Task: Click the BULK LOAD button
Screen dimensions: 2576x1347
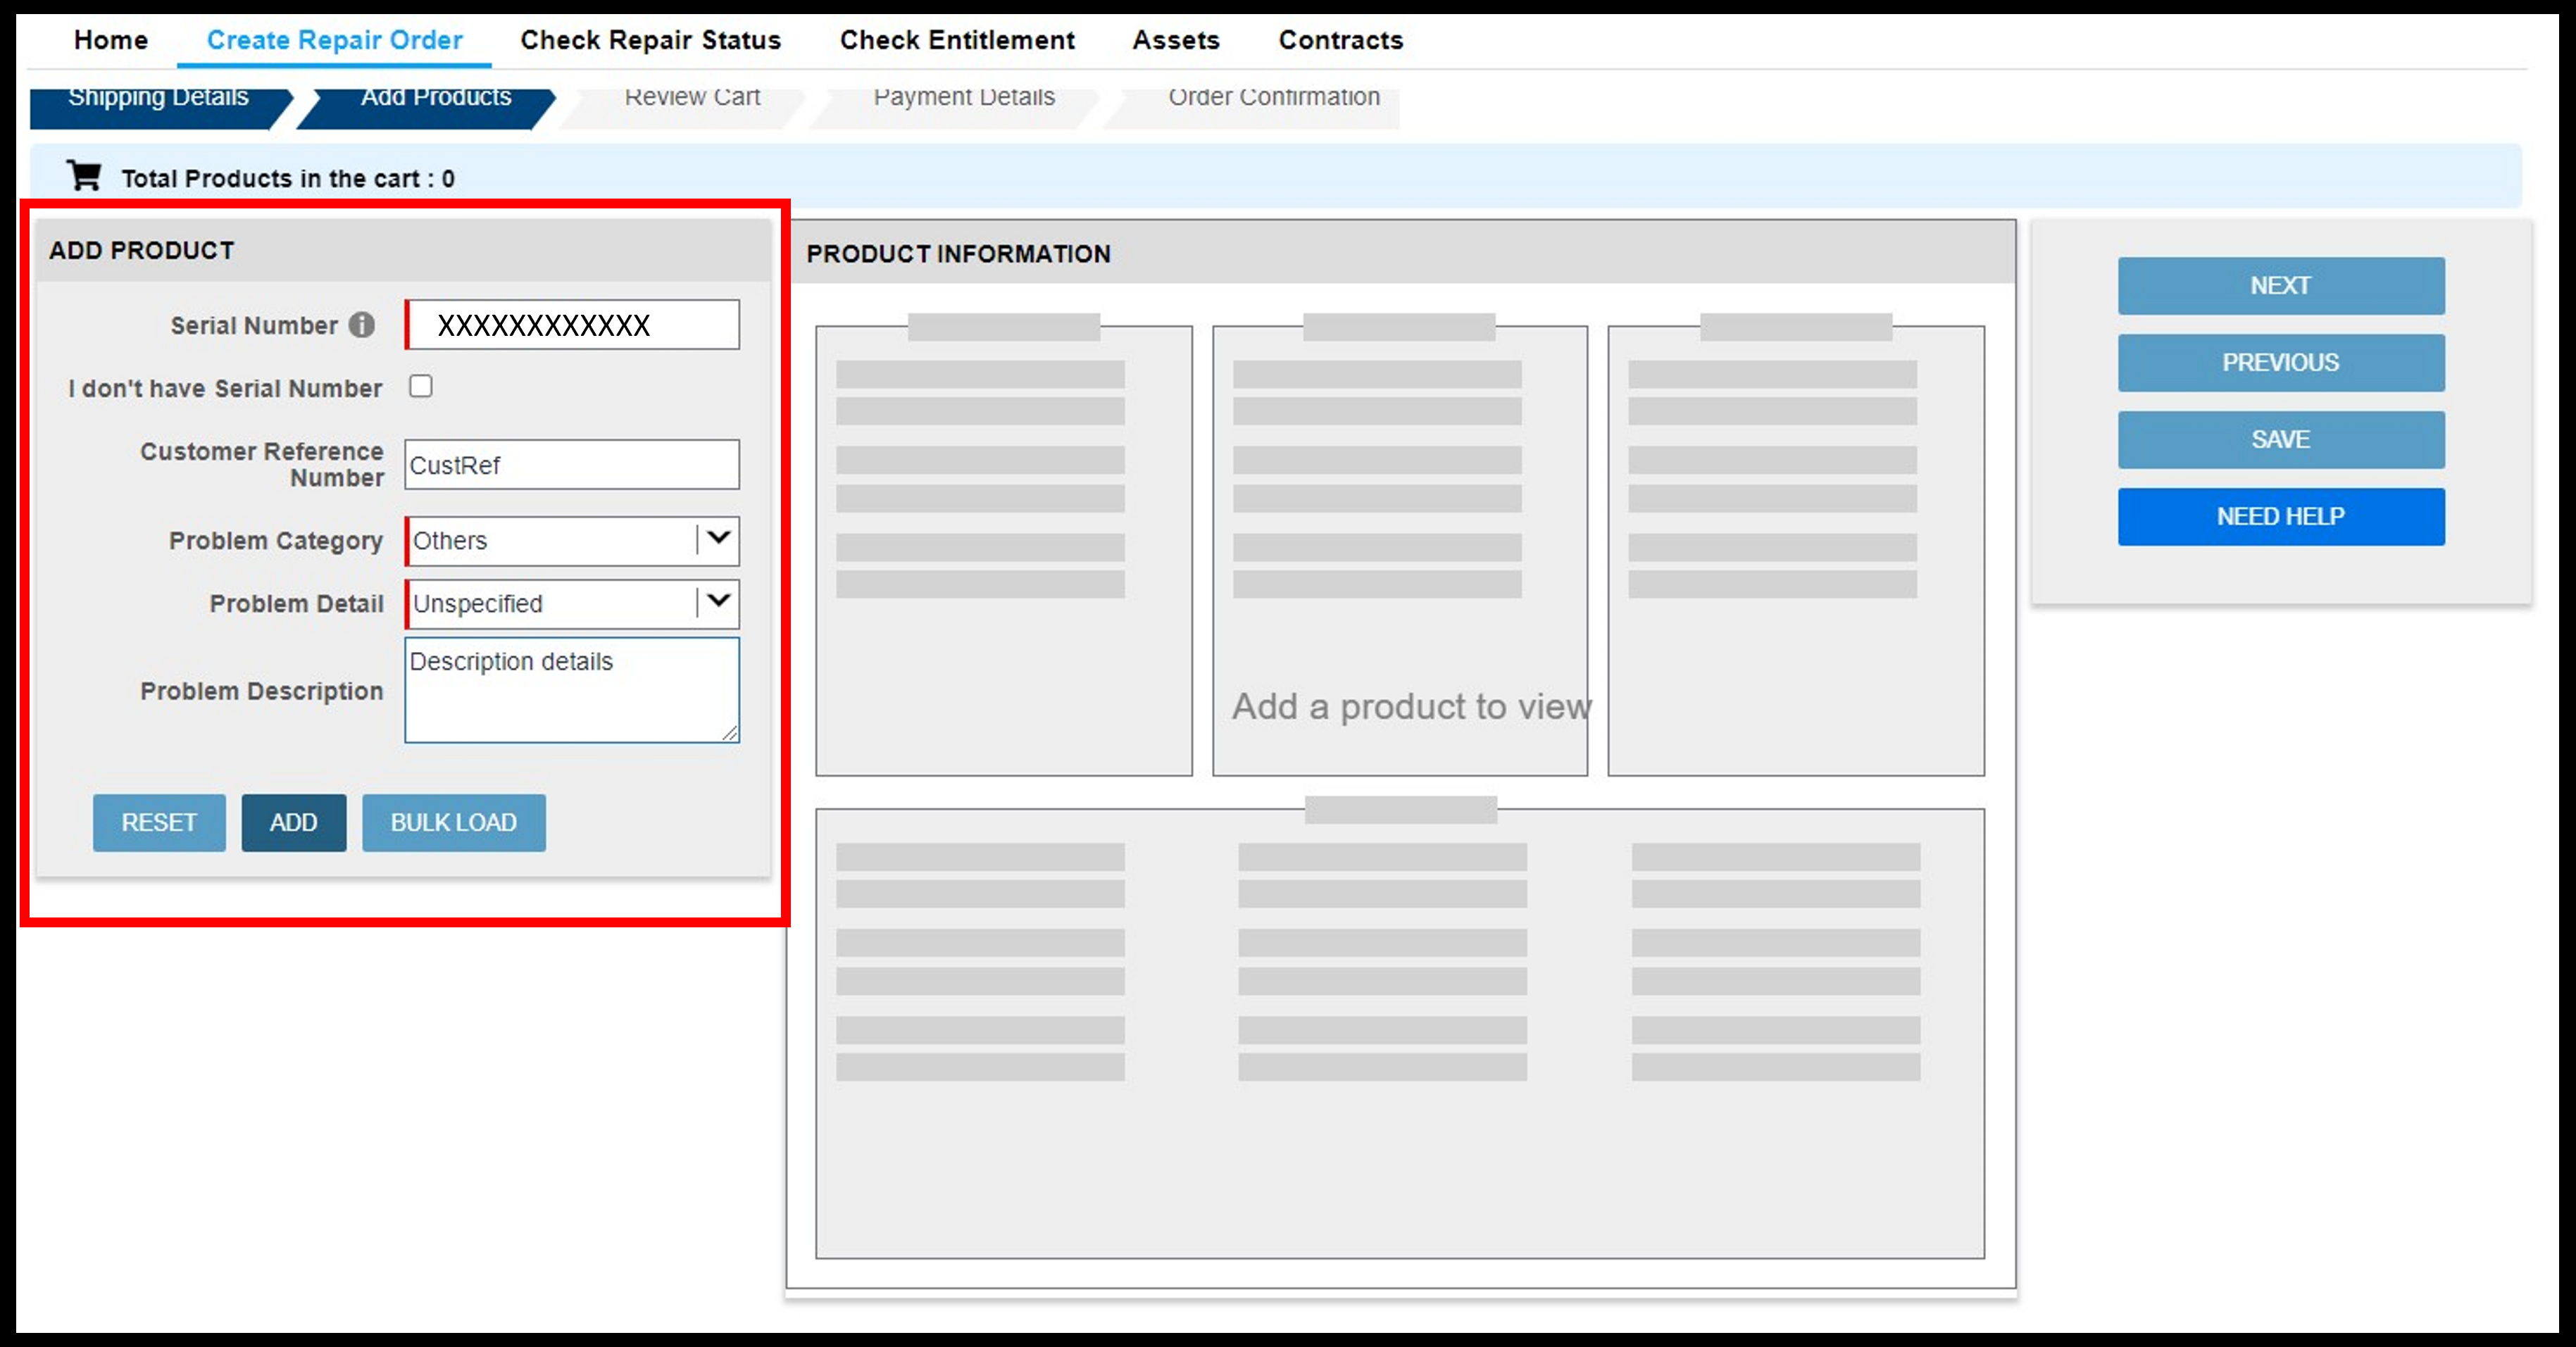Action: (451, 822)
